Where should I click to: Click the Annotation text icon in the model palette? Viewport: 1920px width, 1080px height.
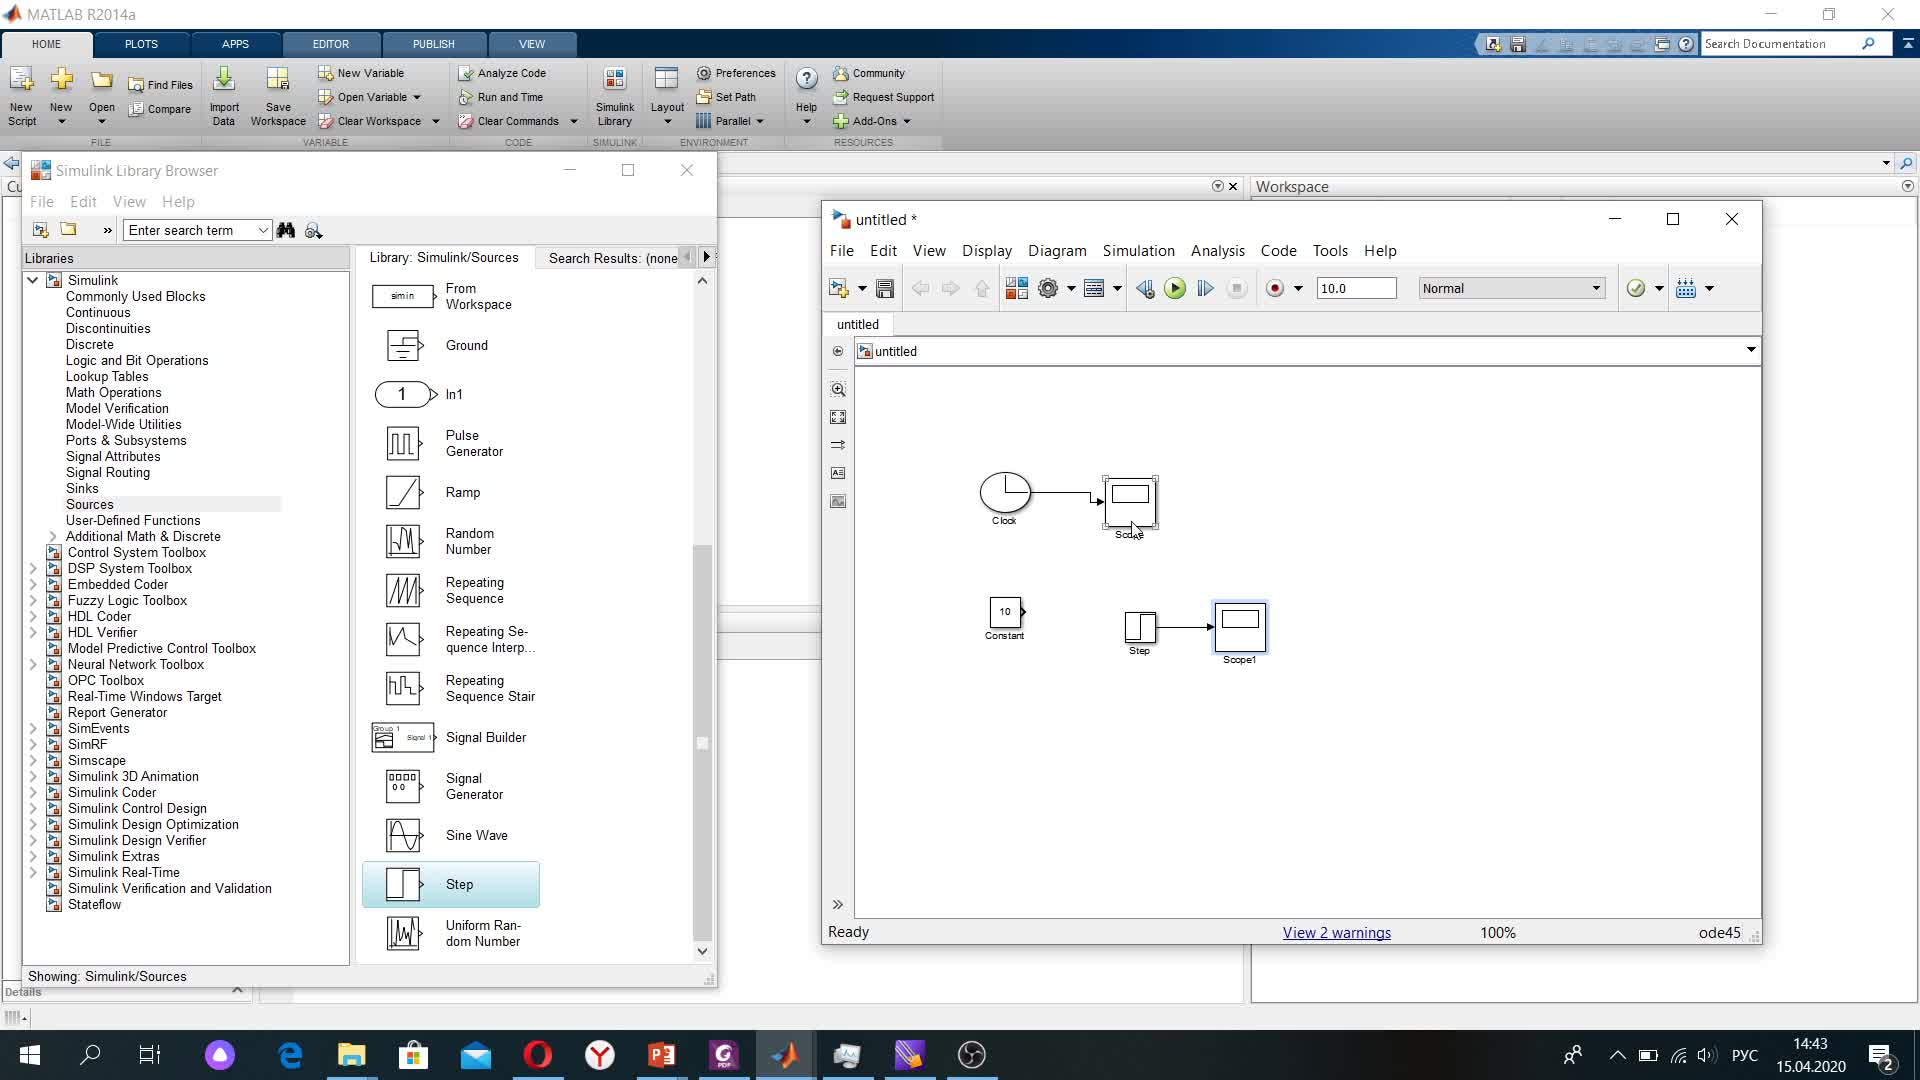838,473
